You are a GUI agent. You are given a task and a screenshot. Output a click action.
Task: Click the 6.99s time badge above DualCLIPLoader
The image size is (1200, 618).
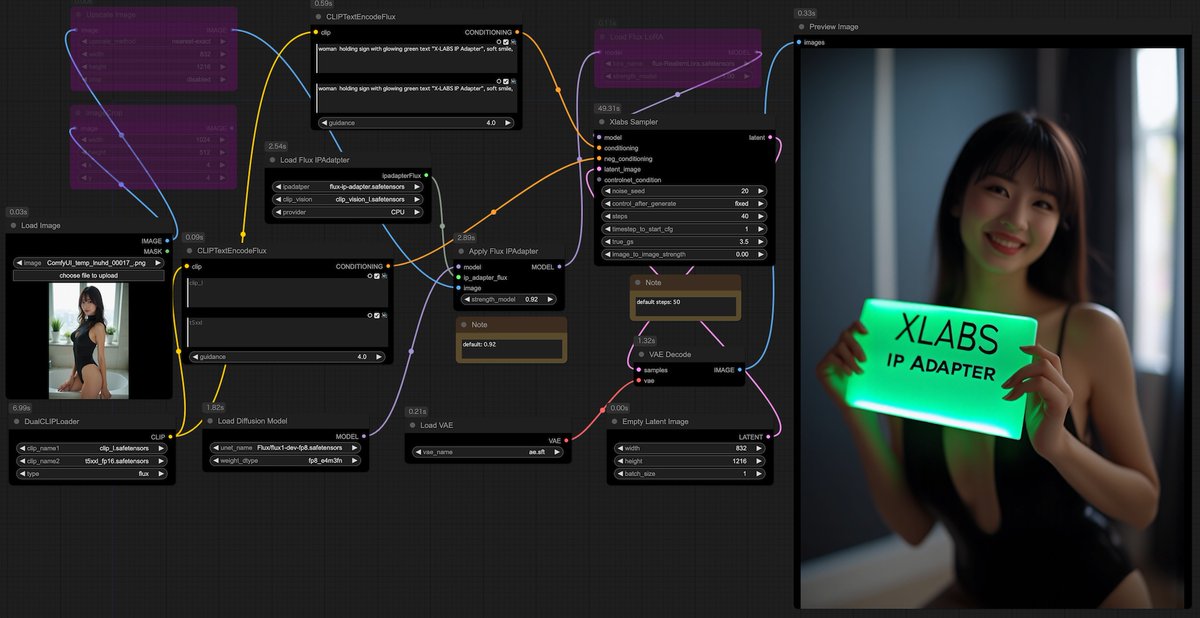(21, 407)
